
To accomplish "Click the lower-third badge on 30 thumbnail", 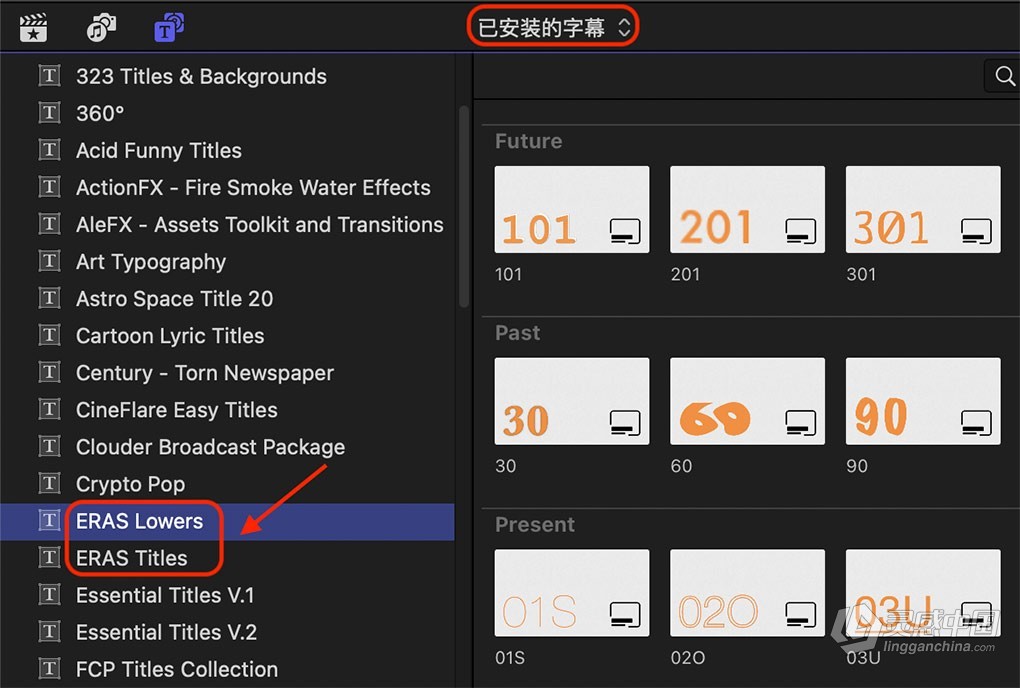I will point(625,423).
